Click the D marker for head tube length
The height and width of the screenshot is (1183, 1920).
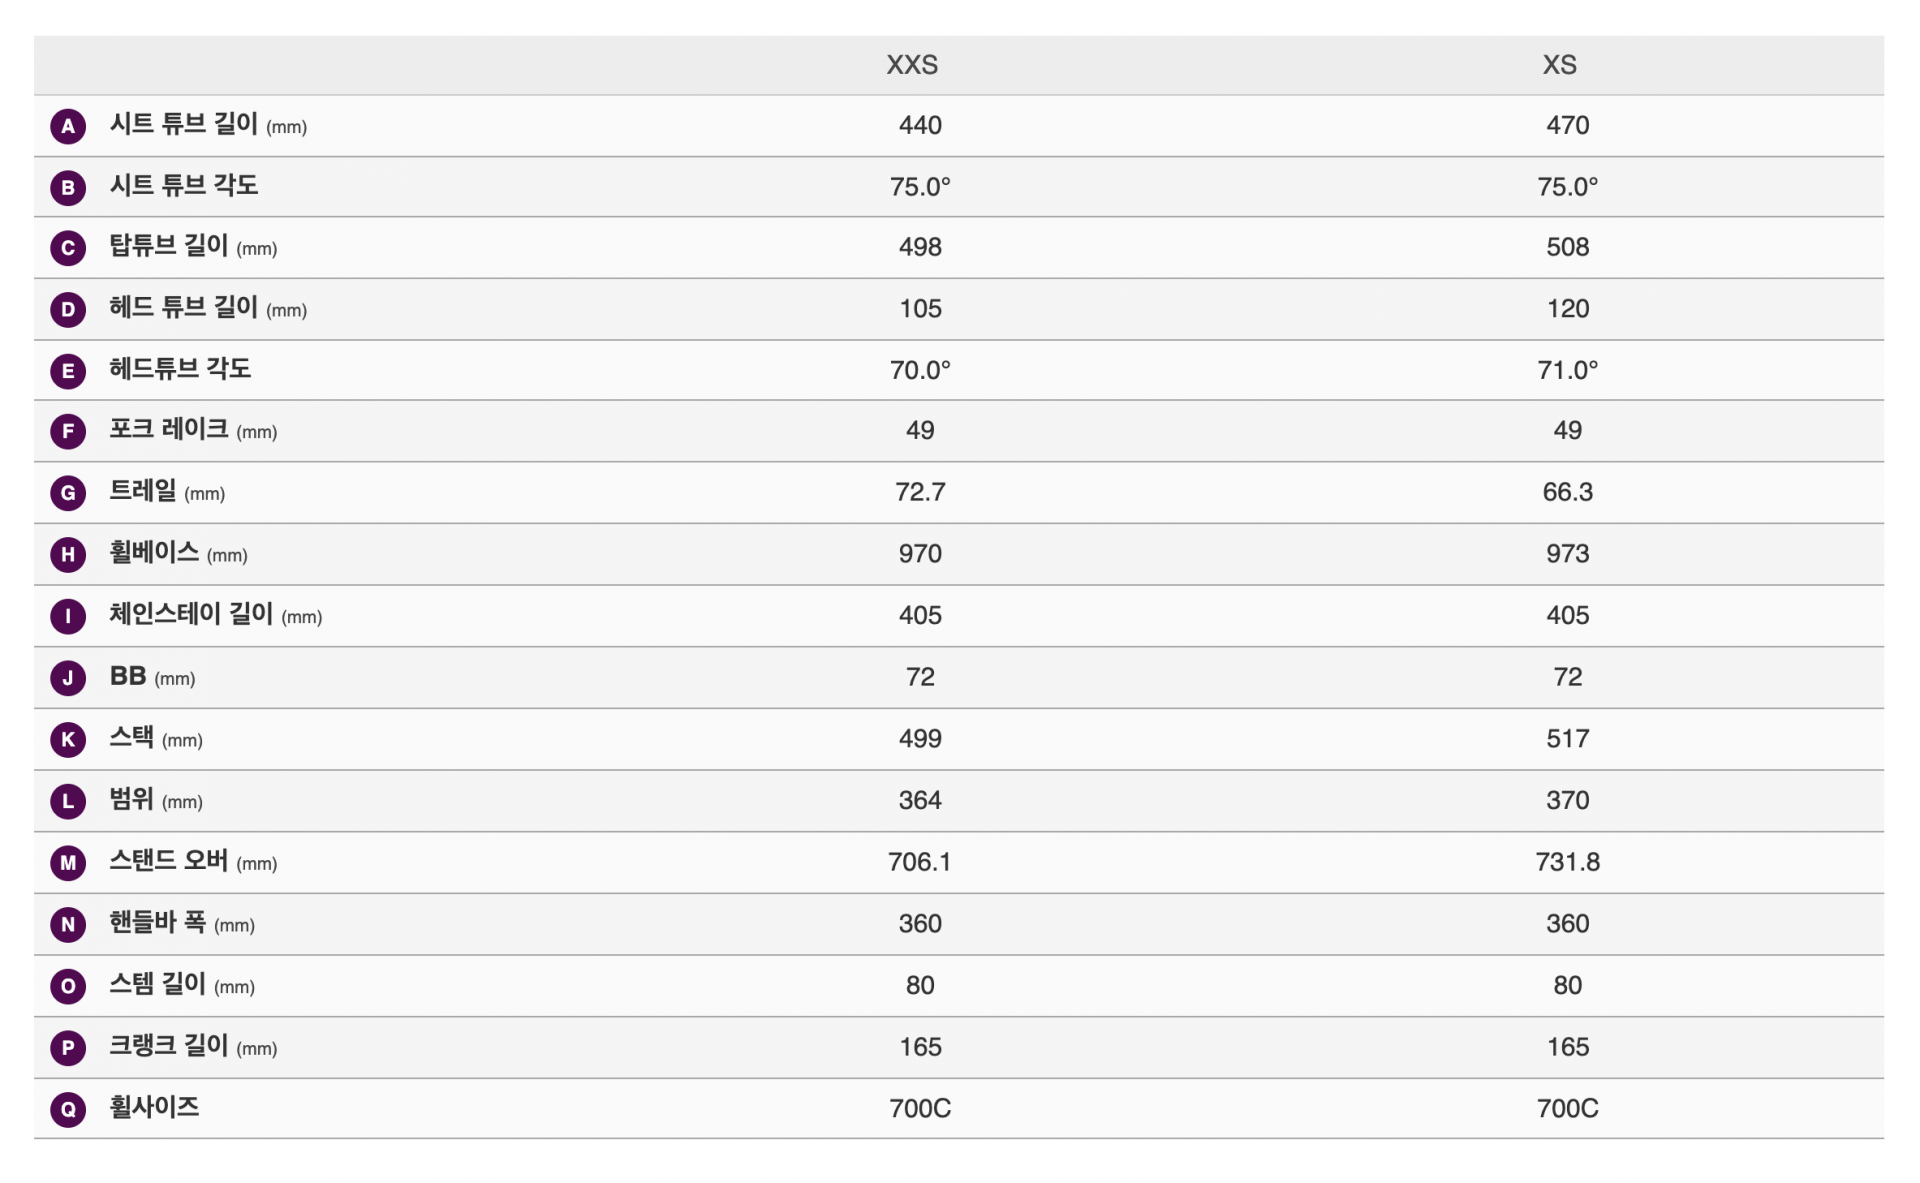[x=68, y=310]
